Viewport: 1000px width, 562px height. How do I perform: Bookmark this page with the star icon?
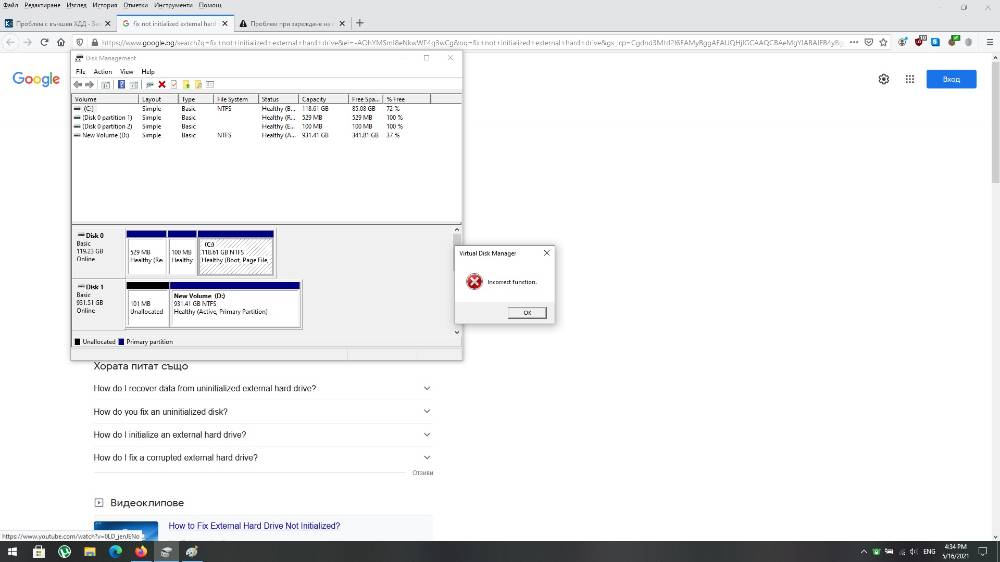[x=883, y=42]
